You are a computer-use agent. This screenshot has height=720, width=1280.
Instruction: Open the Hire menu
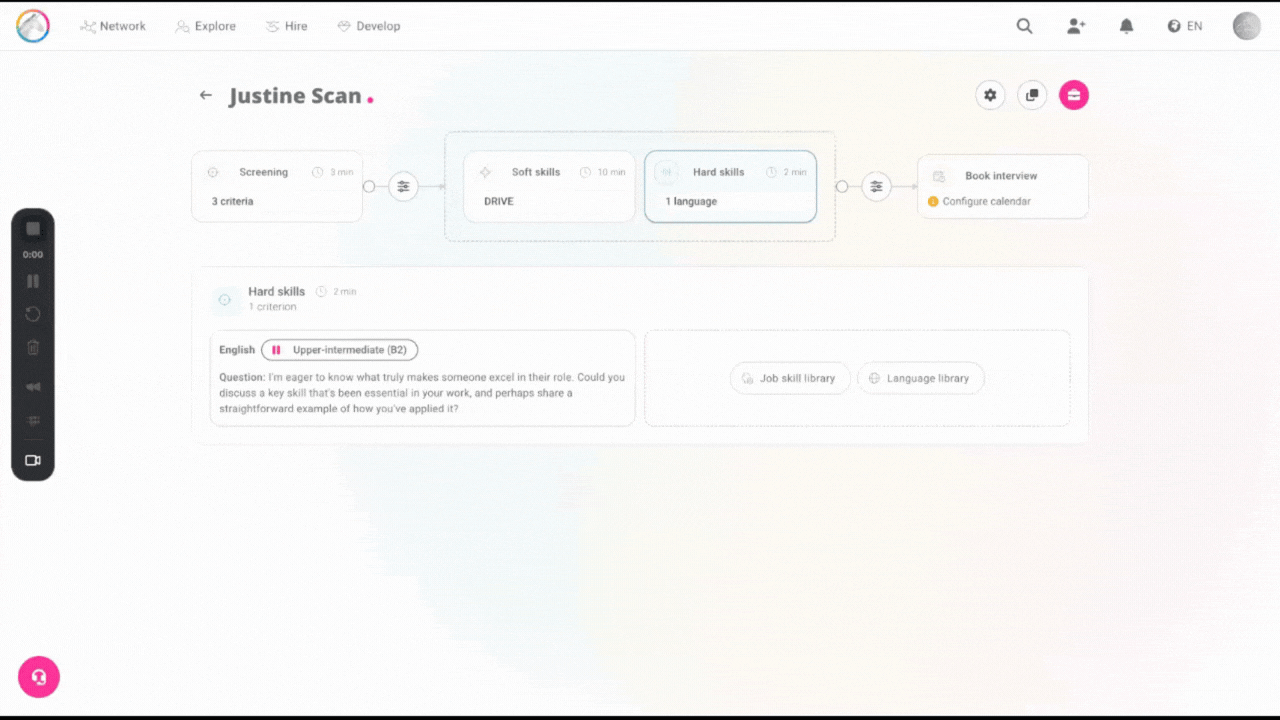(287, 26)
